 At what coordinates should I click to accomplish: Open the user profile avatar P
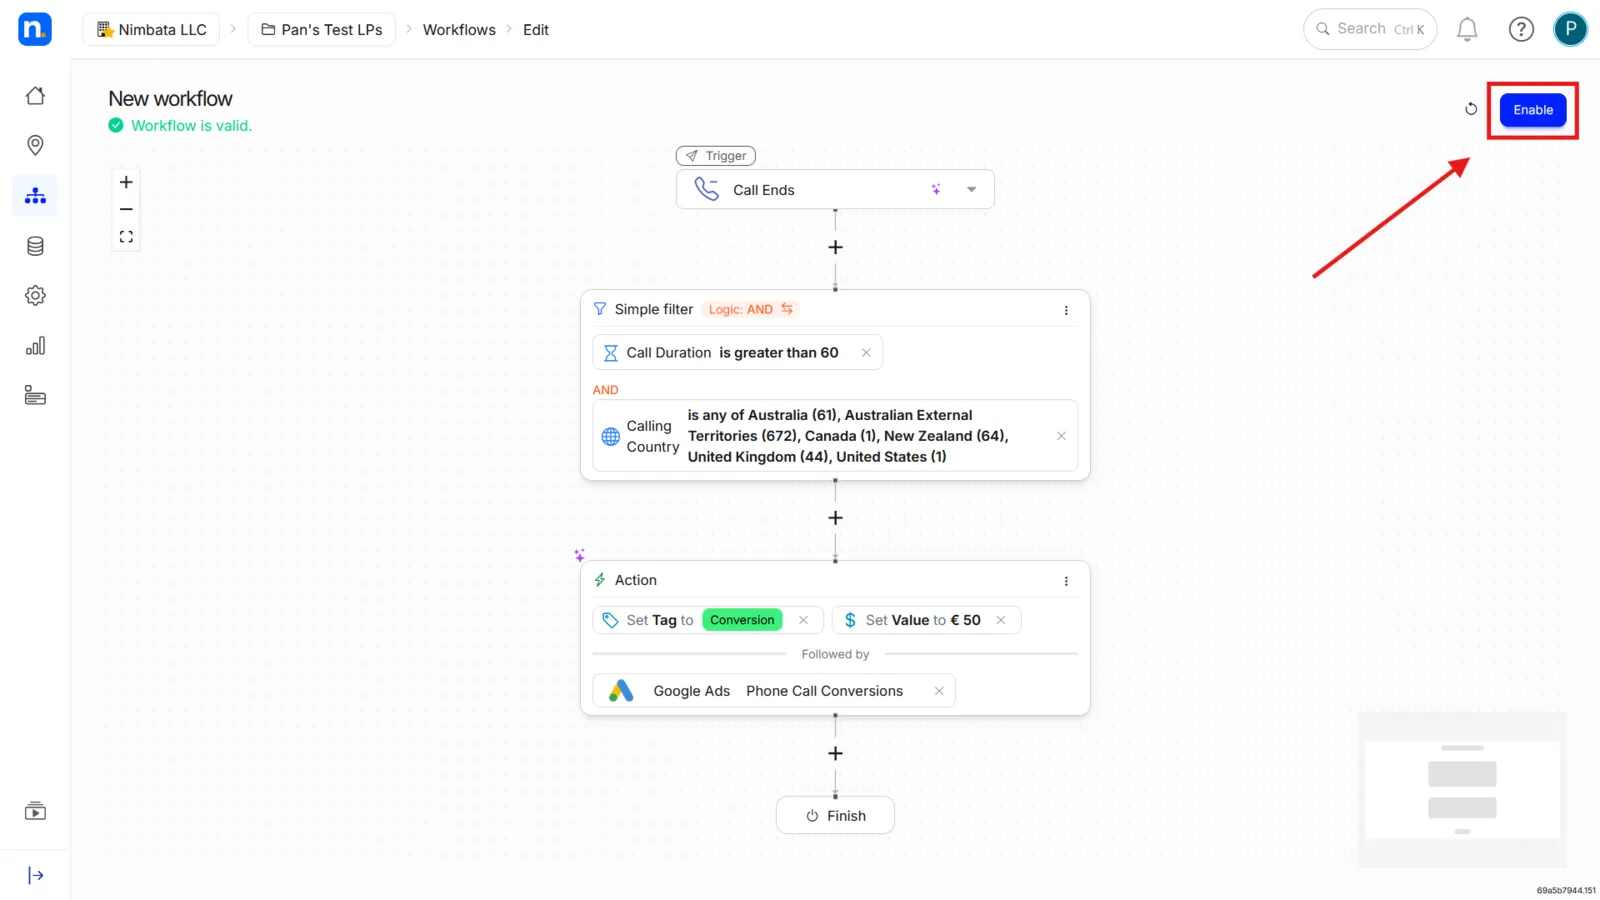[1570, 29]
